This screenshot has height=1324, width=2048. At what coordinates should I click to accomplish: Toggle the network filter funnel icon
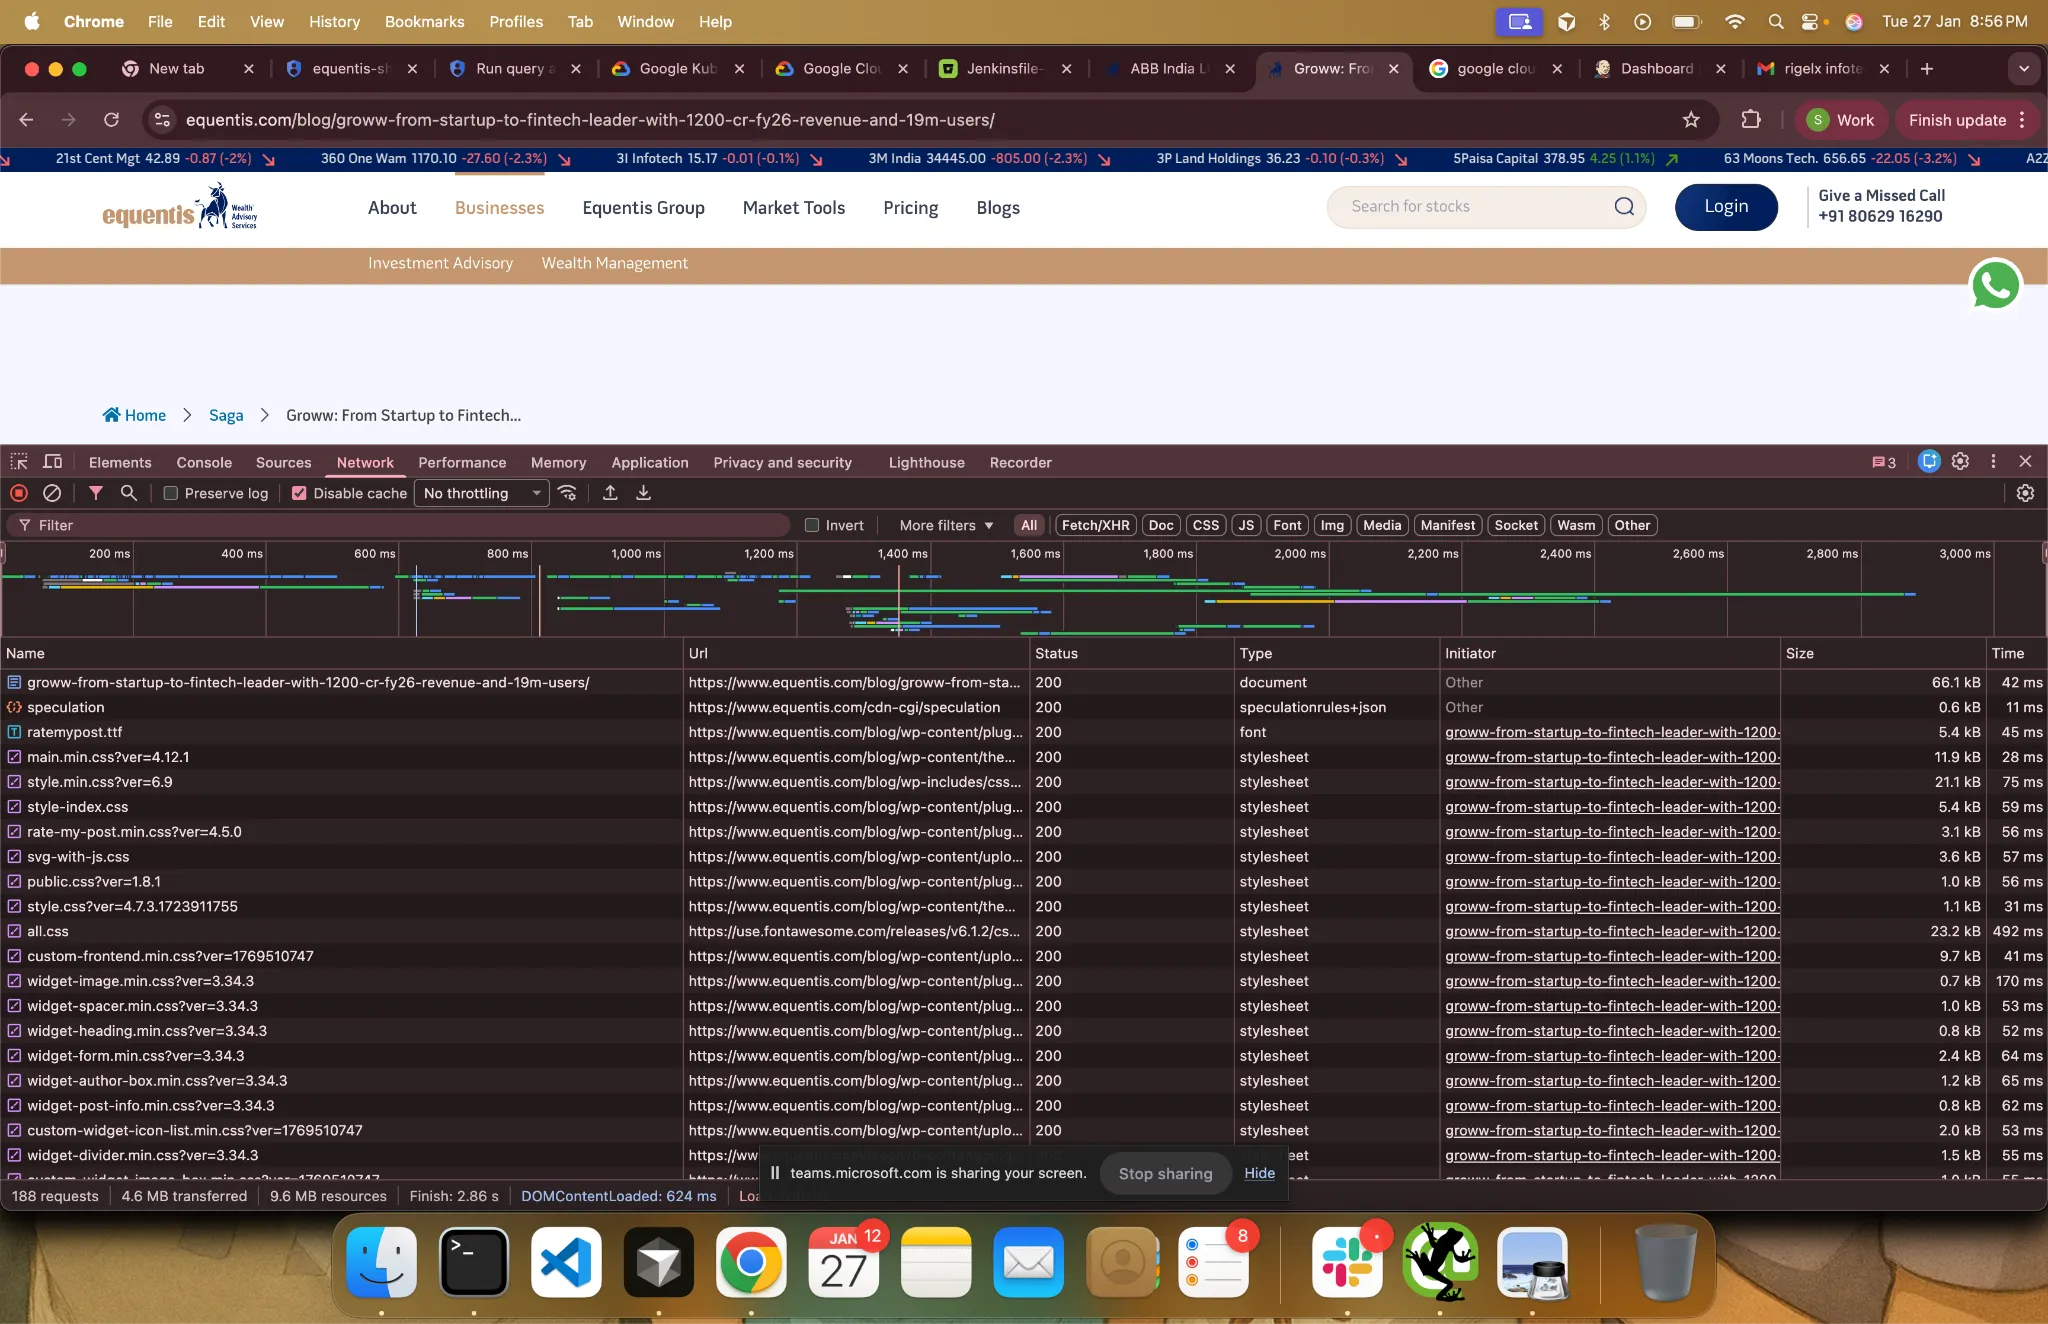click(x=96, y=493)
